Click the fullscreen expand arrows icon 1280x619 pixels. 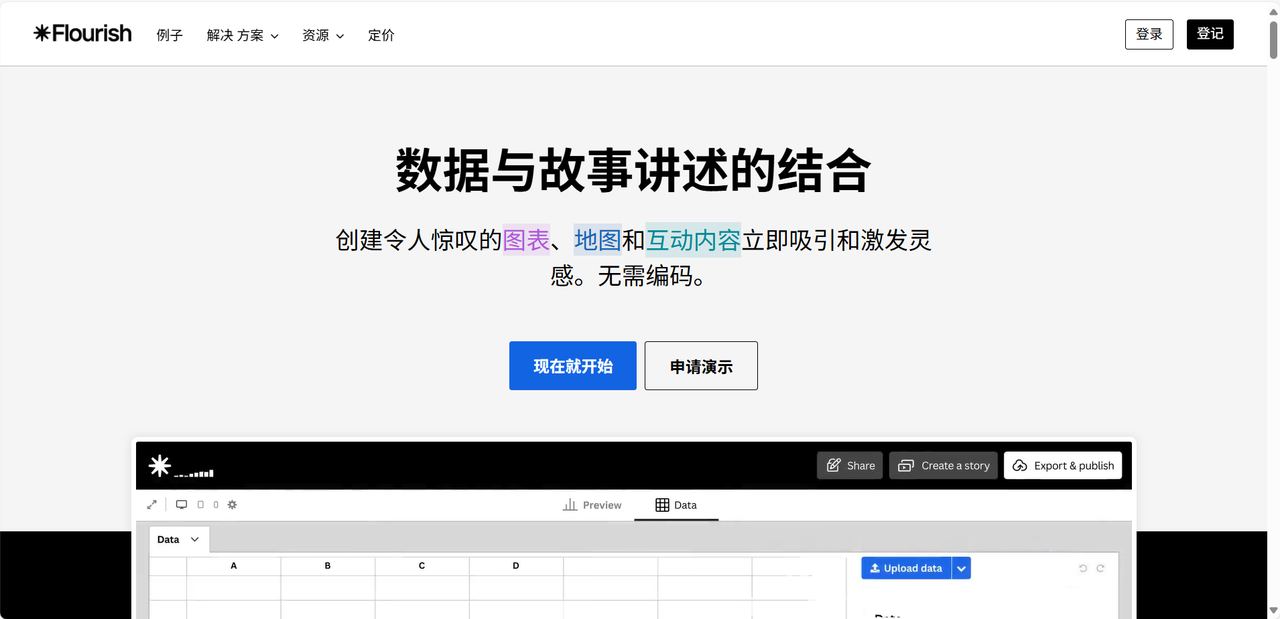click(152, 505)
